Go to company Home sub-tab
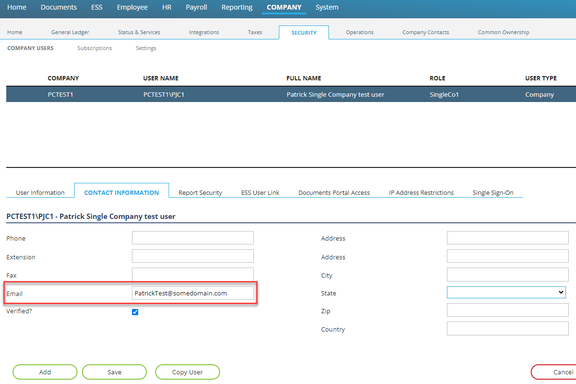Image resolution: width=576 pixels, height=384 pixels. tap(15, 32)
